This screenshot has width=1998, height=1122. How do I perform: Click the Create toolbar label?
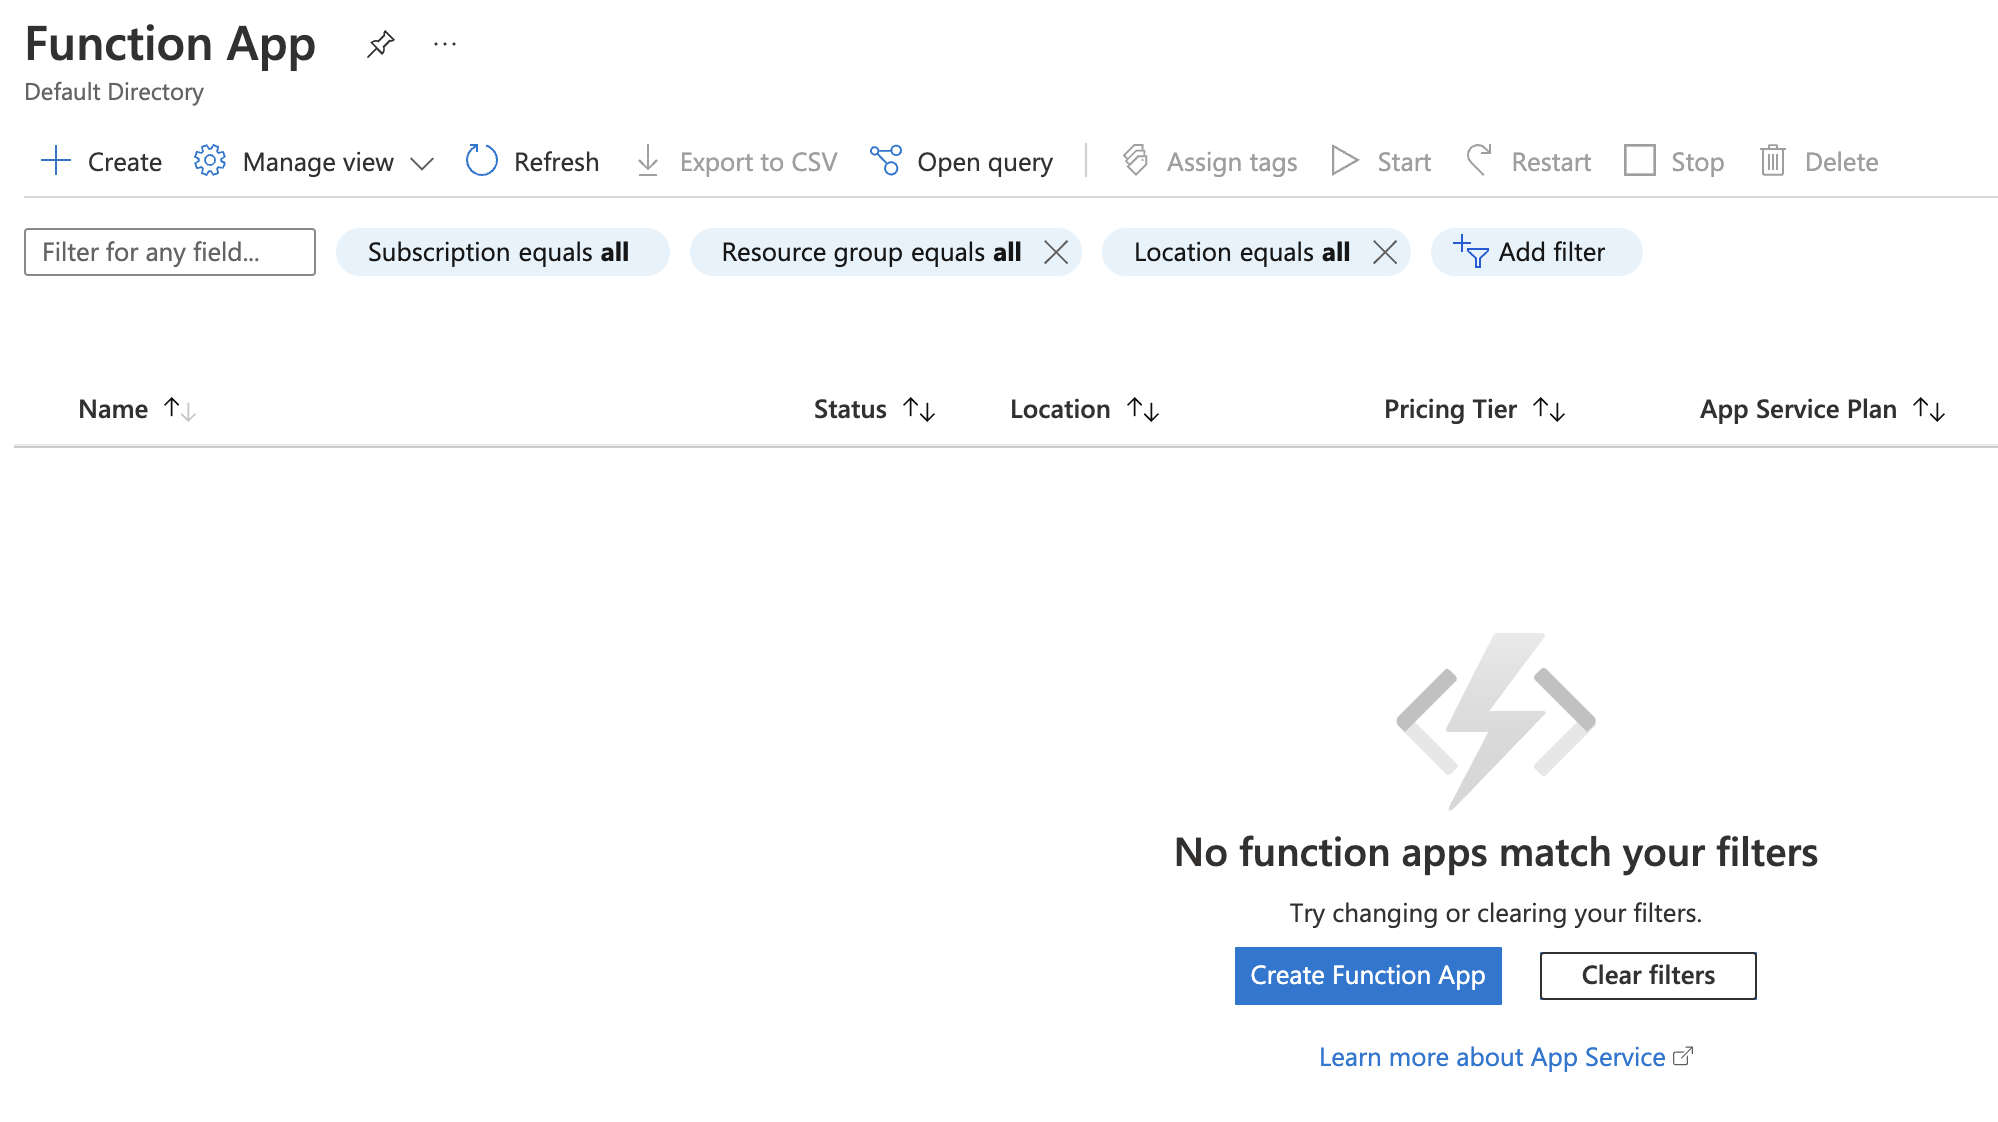125,162
